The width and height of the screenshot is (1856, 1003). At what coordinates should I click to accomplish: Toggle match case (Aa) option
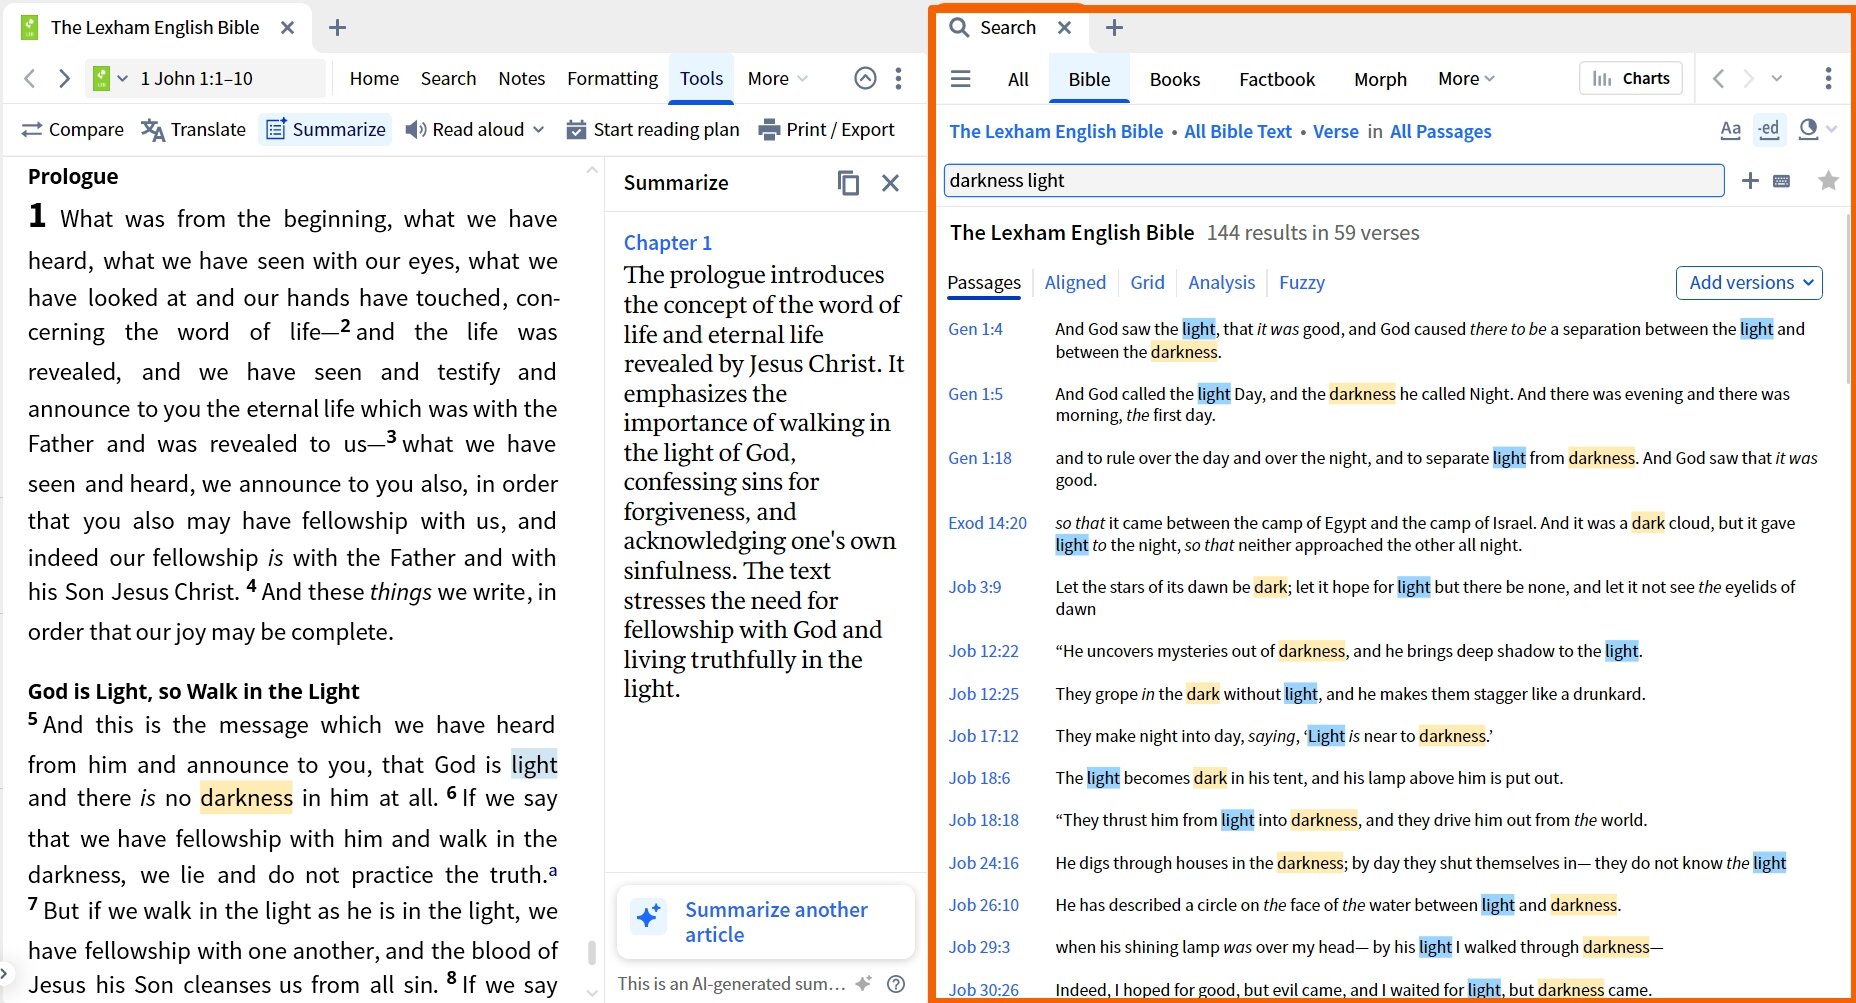tap(1730, 129)
